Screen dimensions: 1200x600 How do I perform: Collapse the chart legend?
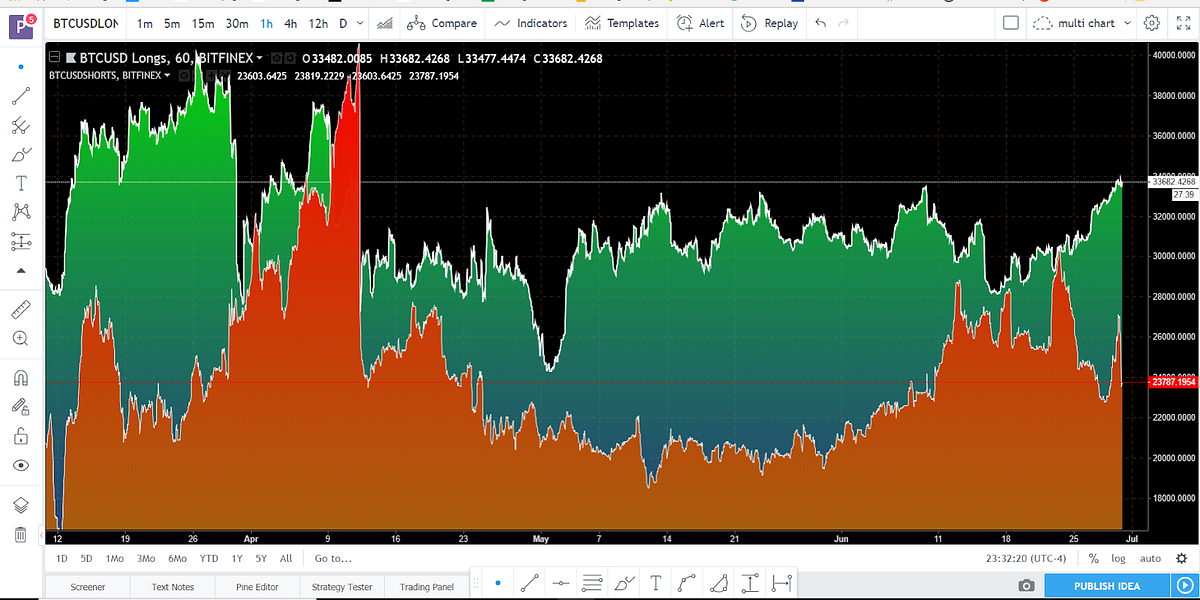(x=54, y=58)
